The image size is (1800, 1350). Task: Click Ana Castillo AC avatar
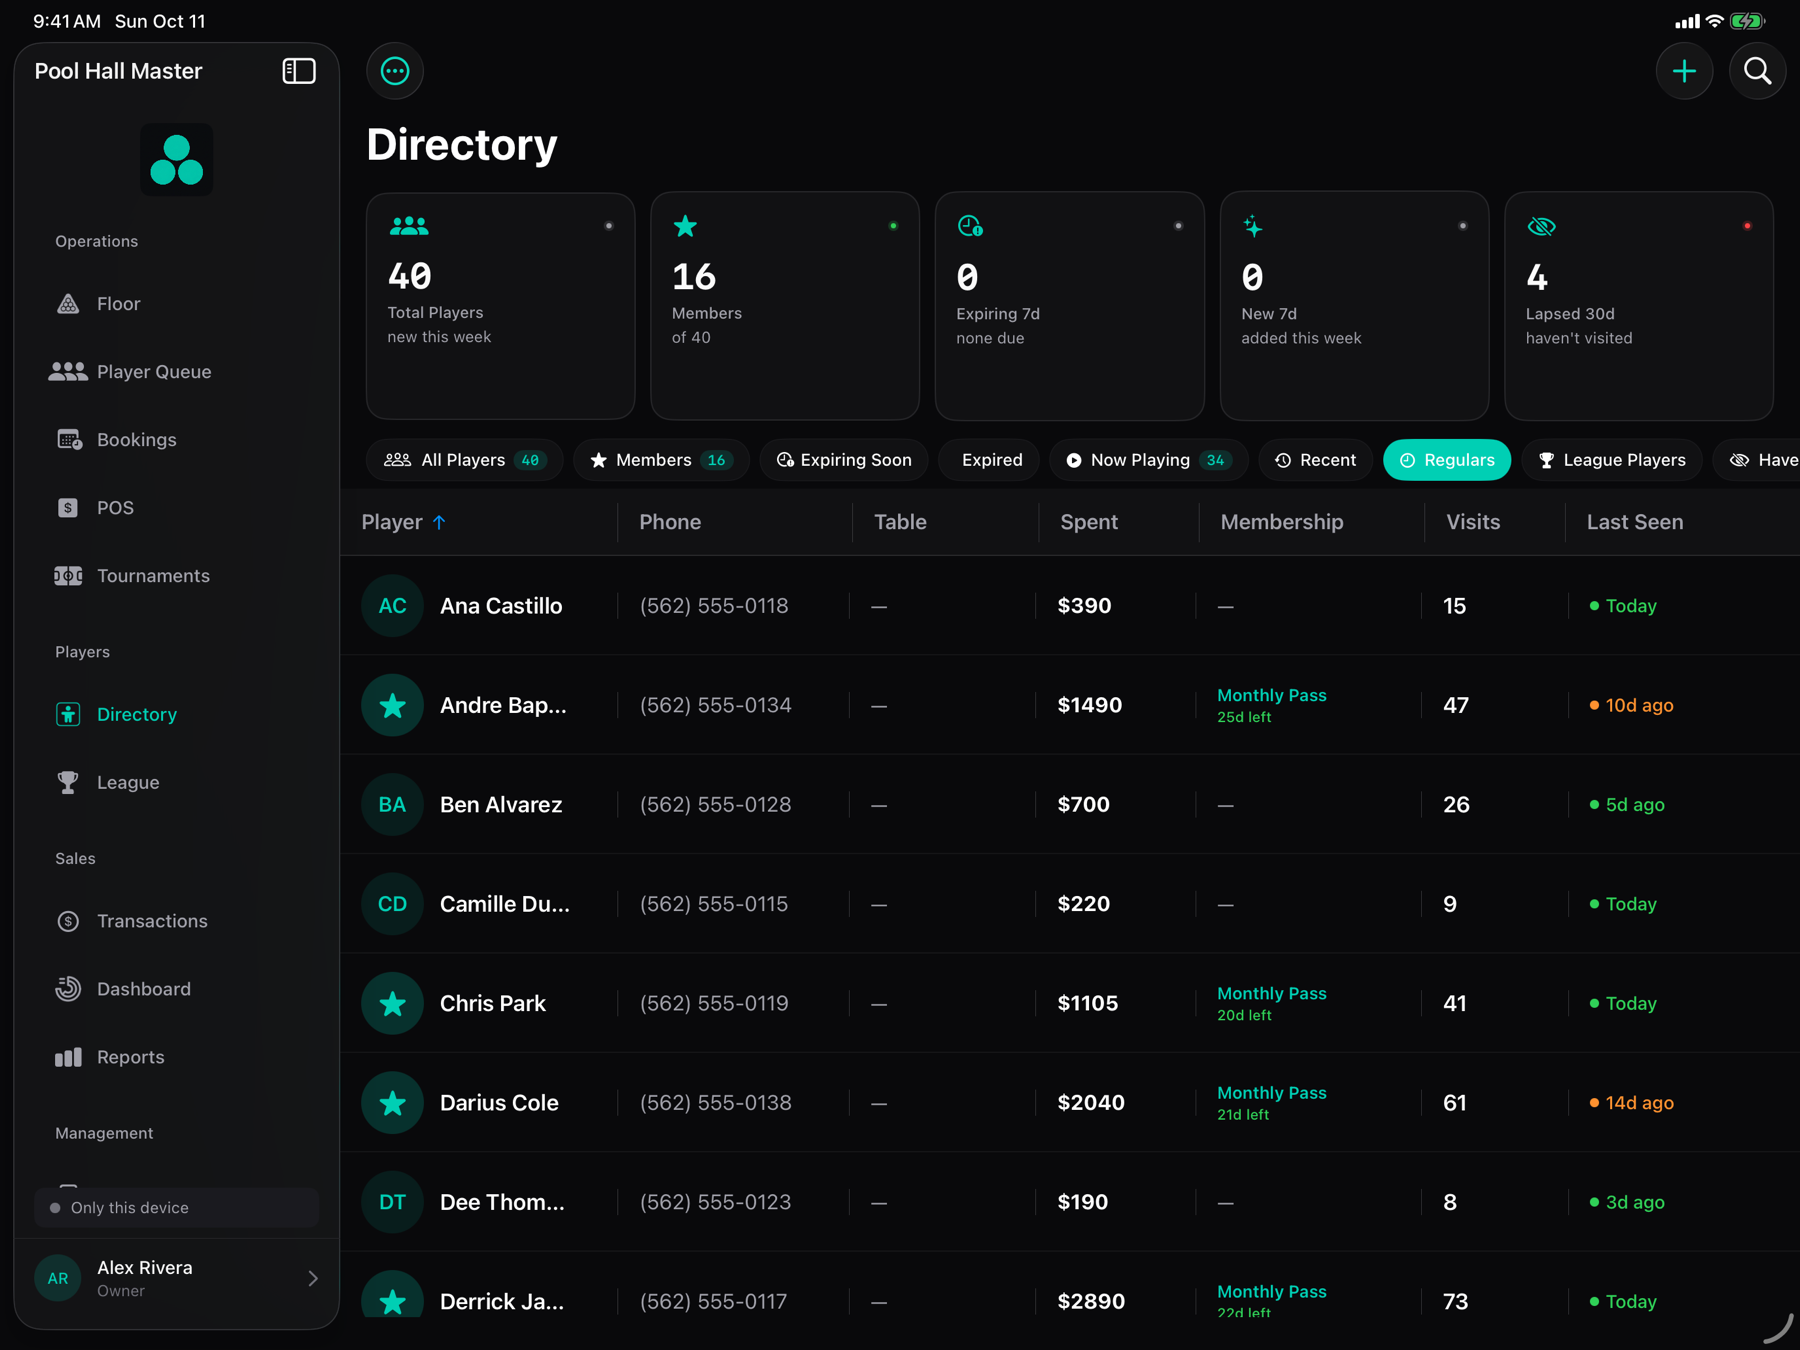pyautogui.click(x=392, y=606)
